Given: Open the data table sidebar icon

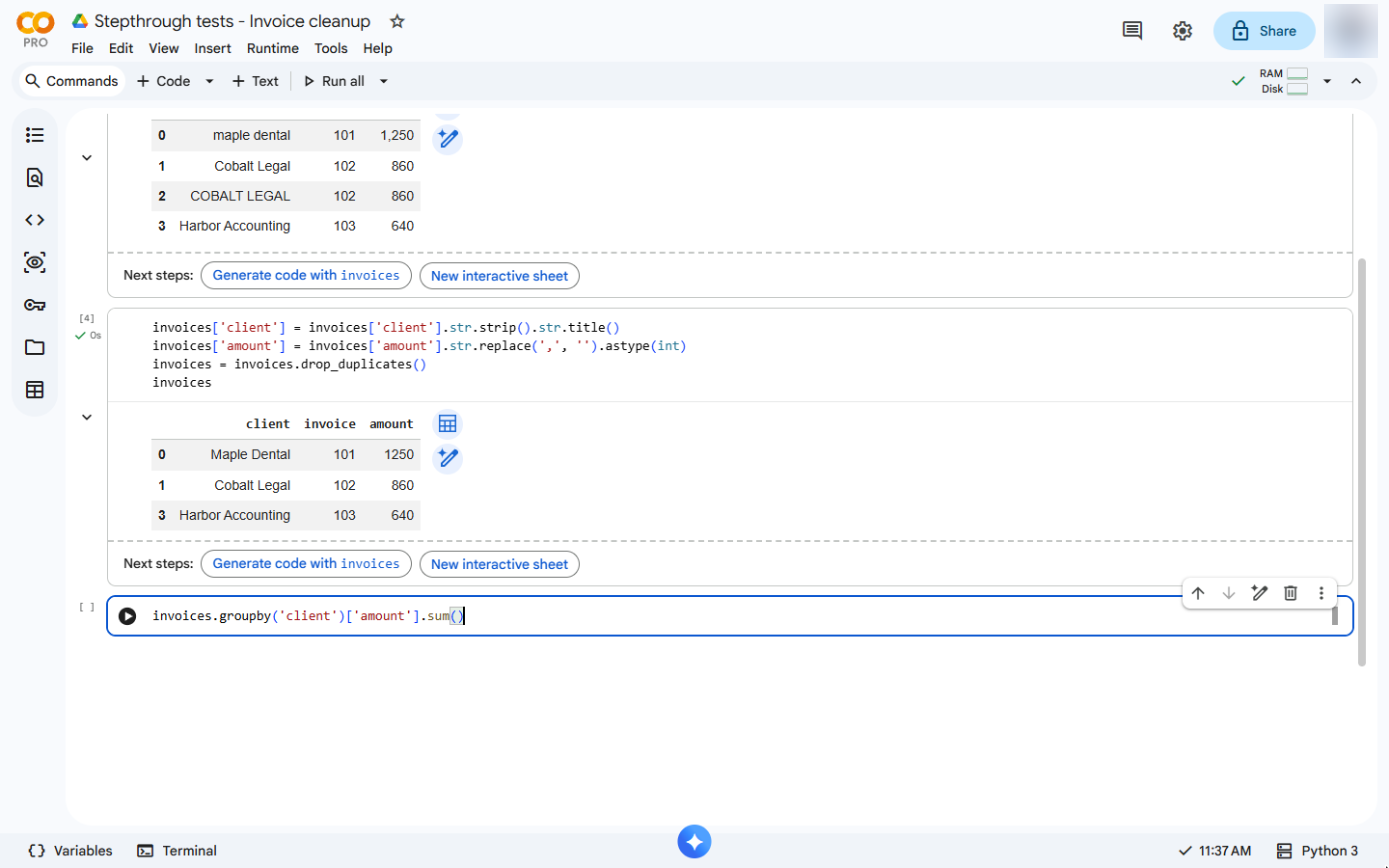Looking at the screenshot, I should tap(35, 390).
